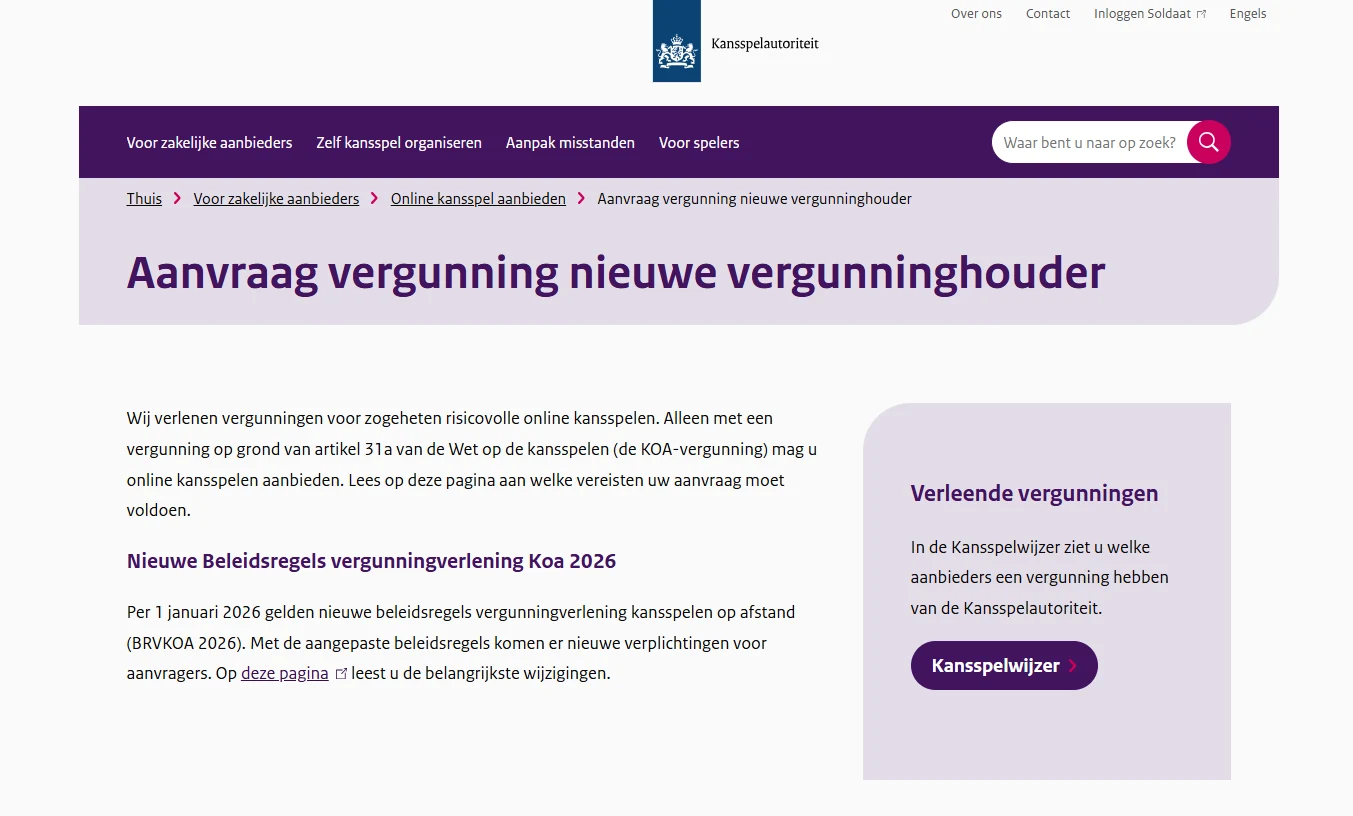Open 'Online kansspel aanbieden' breadcrumb link
This screenshot has height=816, width=1353.
[478, 199]
